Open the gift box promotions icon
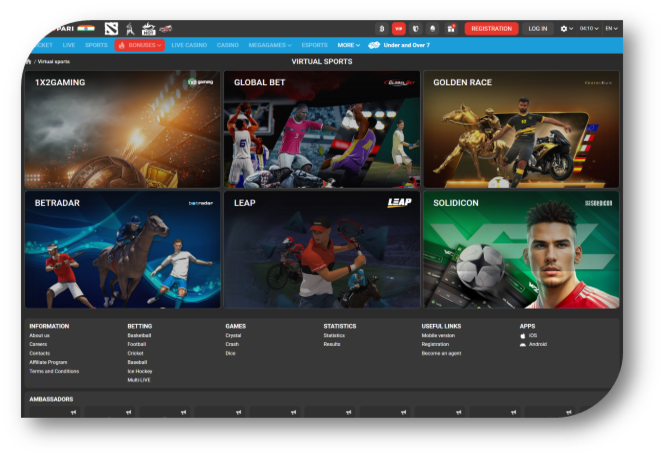This screenshot has width=665, height=458. coord(450,29)
